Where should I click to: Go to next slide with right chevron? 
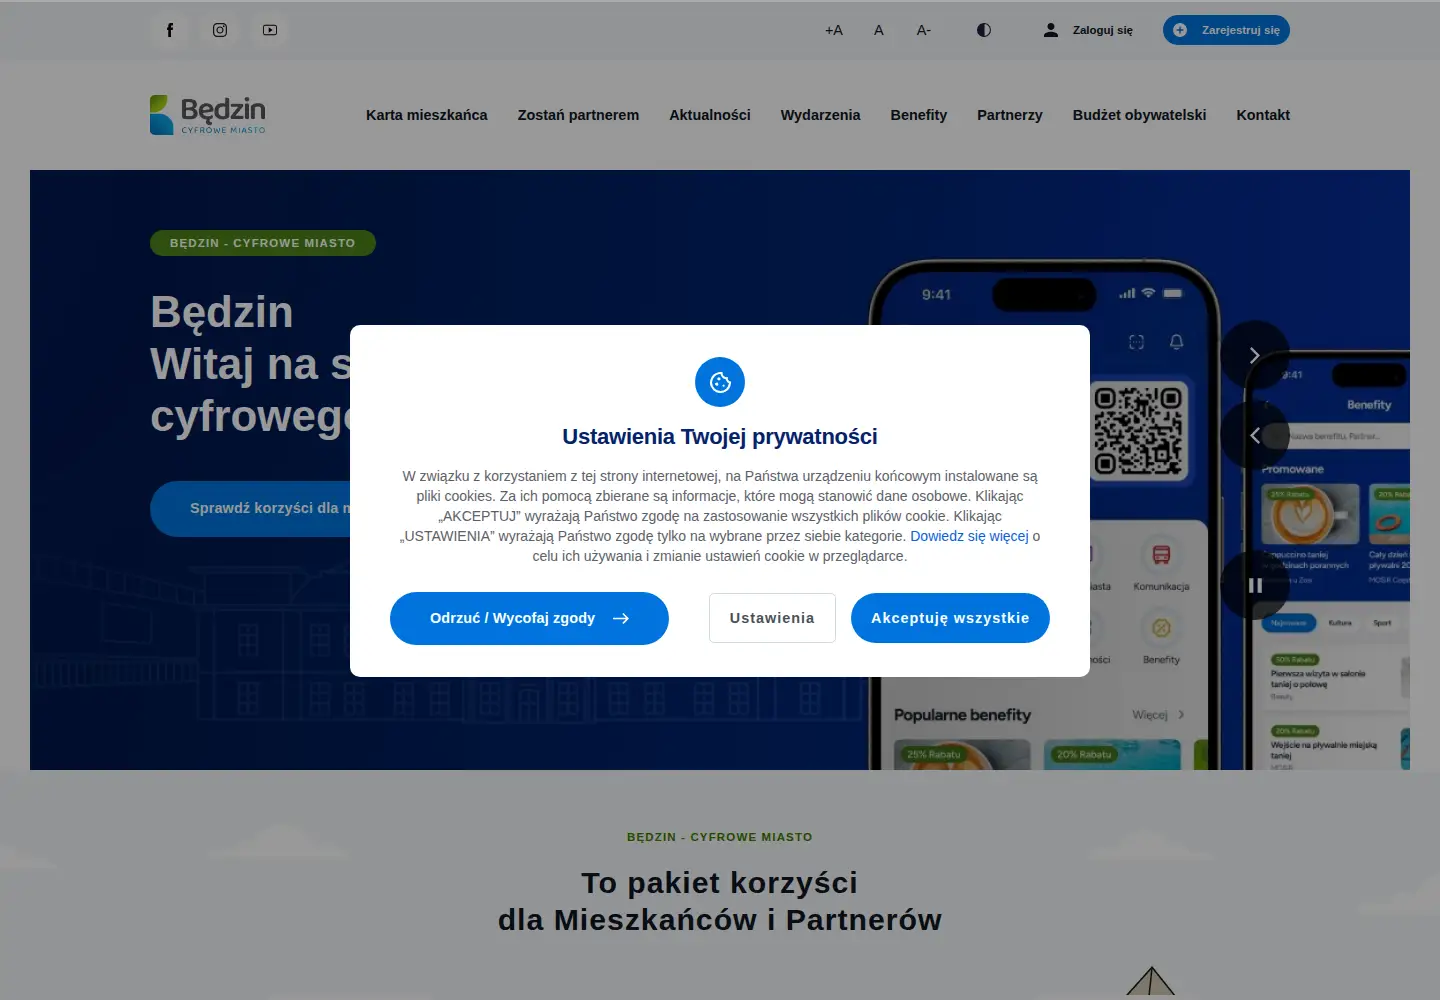pos(1255,355)
